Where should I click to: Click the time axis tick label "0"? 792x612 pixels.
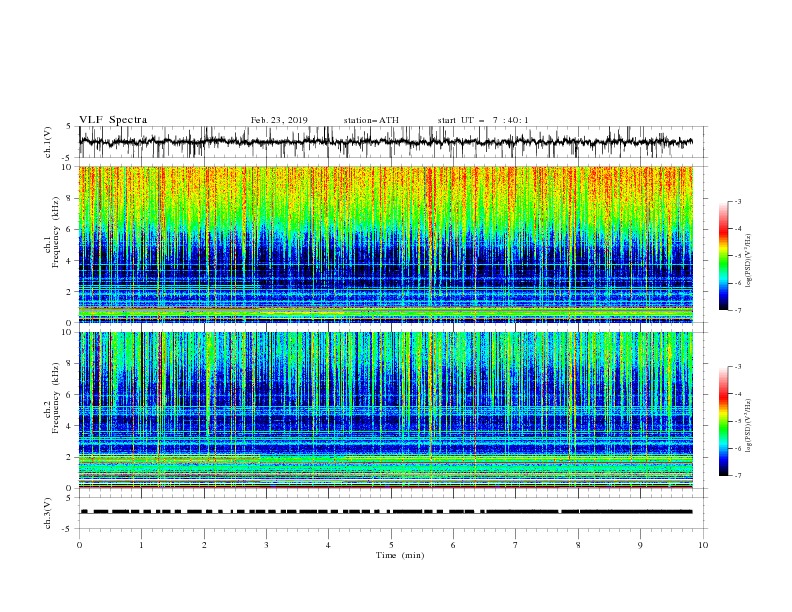click(79, 545)
